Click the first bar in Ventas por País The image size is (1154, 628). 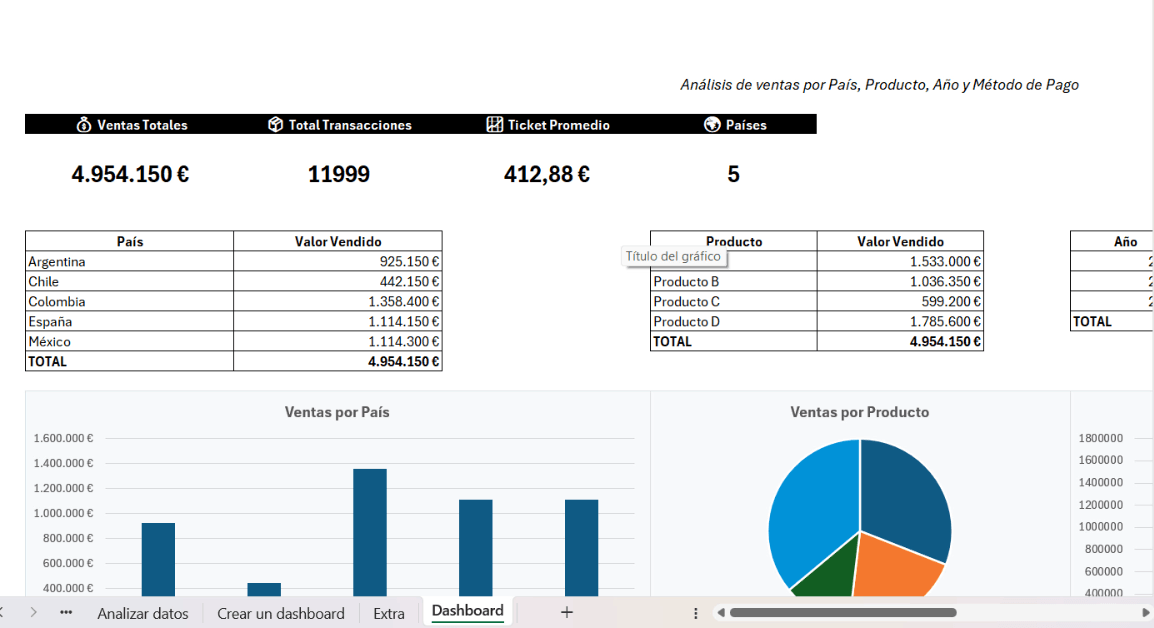click(x=158, y=560)
